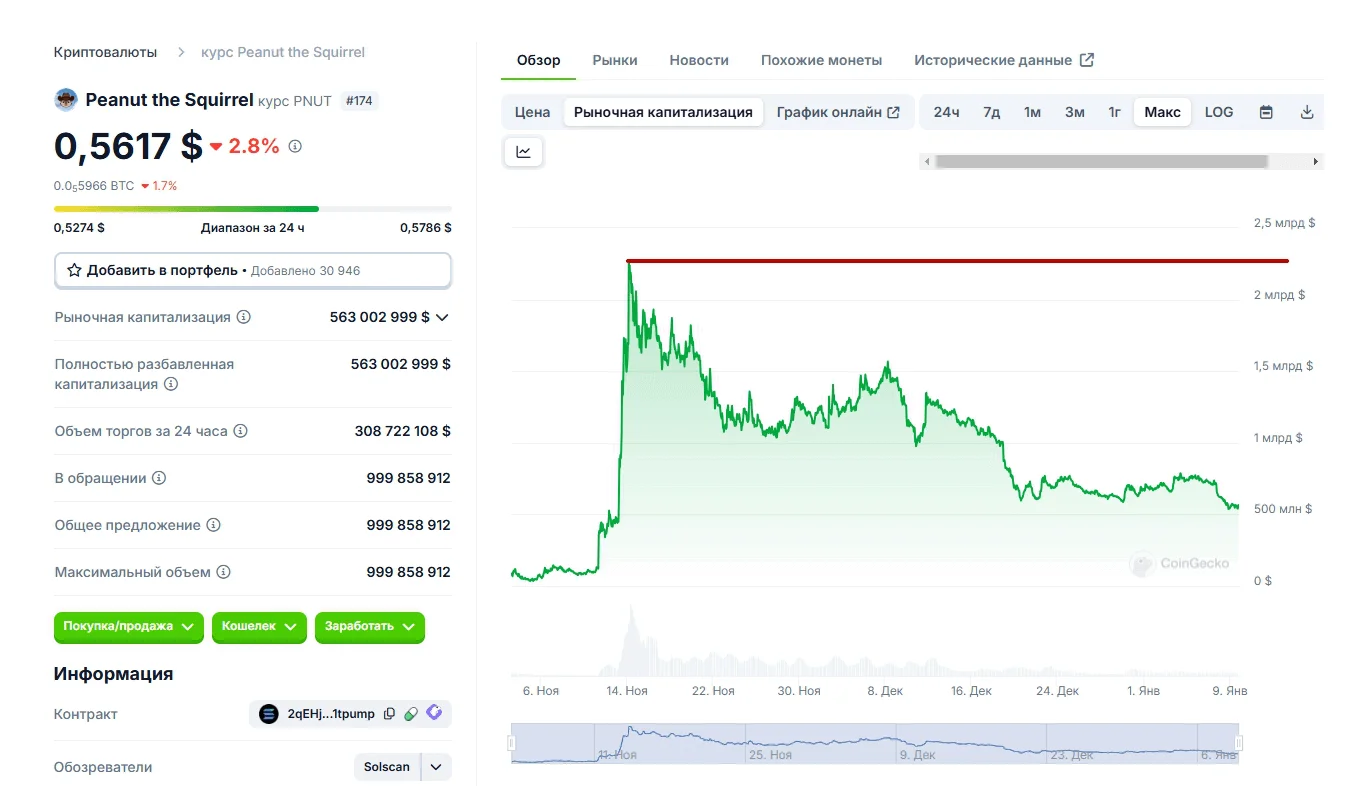Show info for Рыночная капитализация
The image size is (1362, 786).
click(244, 317)
